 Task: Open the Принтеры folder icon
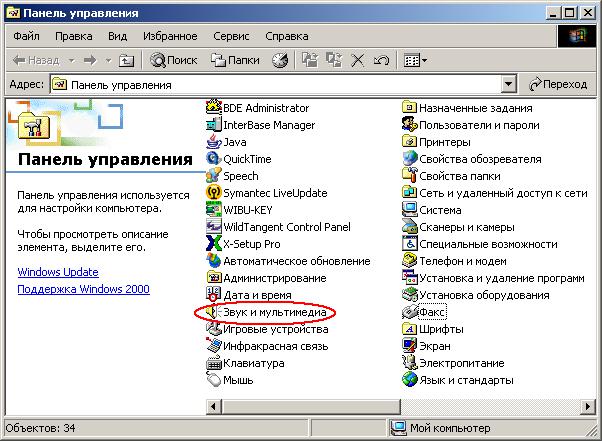coord(410,142)
